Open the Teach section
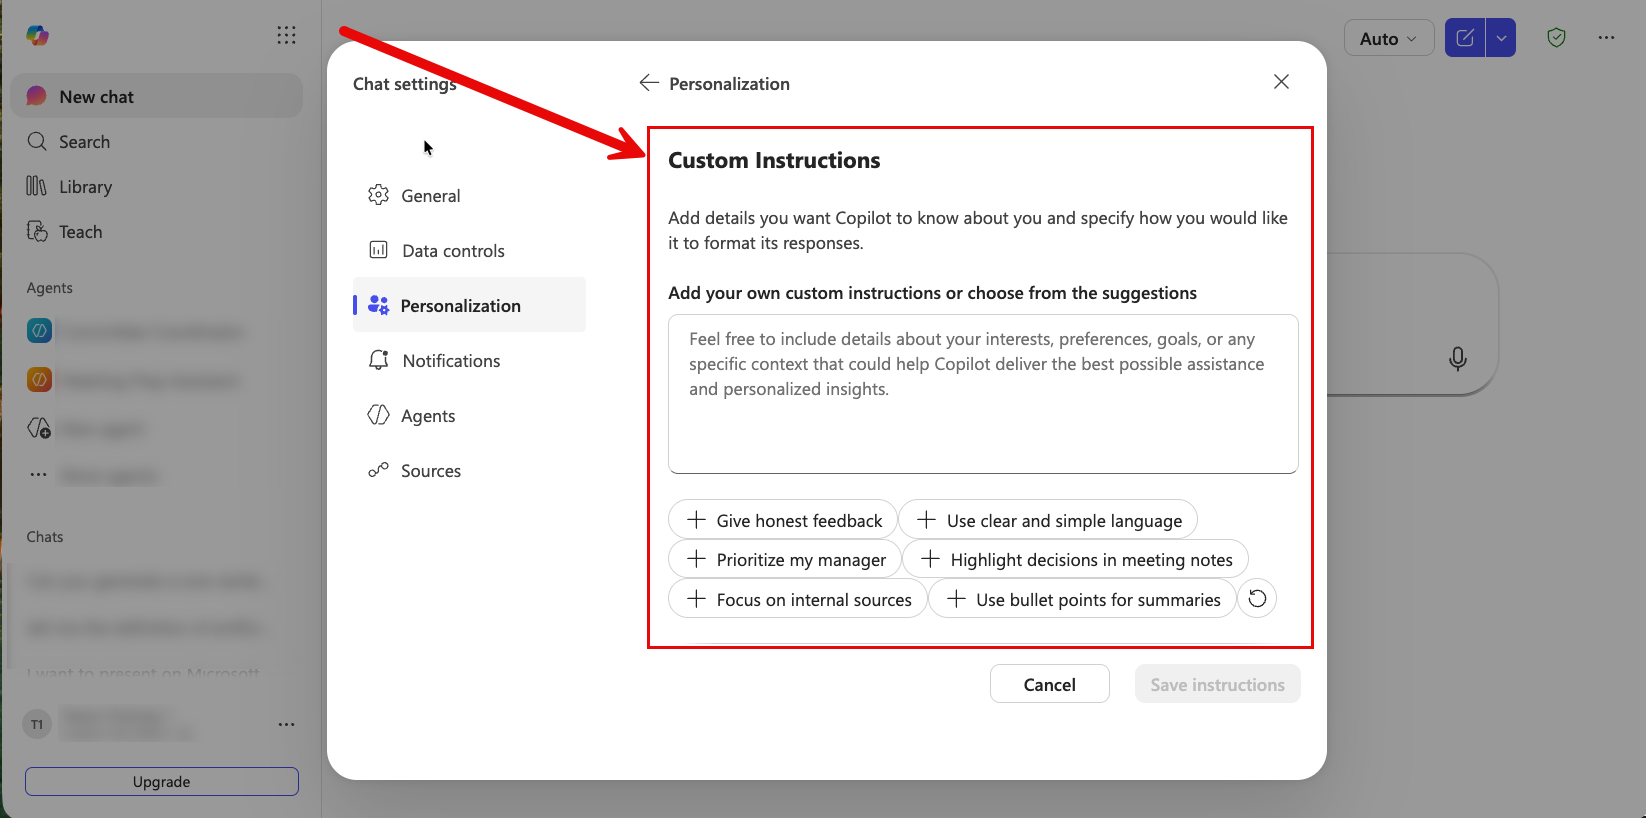Screen dimensions: 1646x818 [x=156, y=232]
